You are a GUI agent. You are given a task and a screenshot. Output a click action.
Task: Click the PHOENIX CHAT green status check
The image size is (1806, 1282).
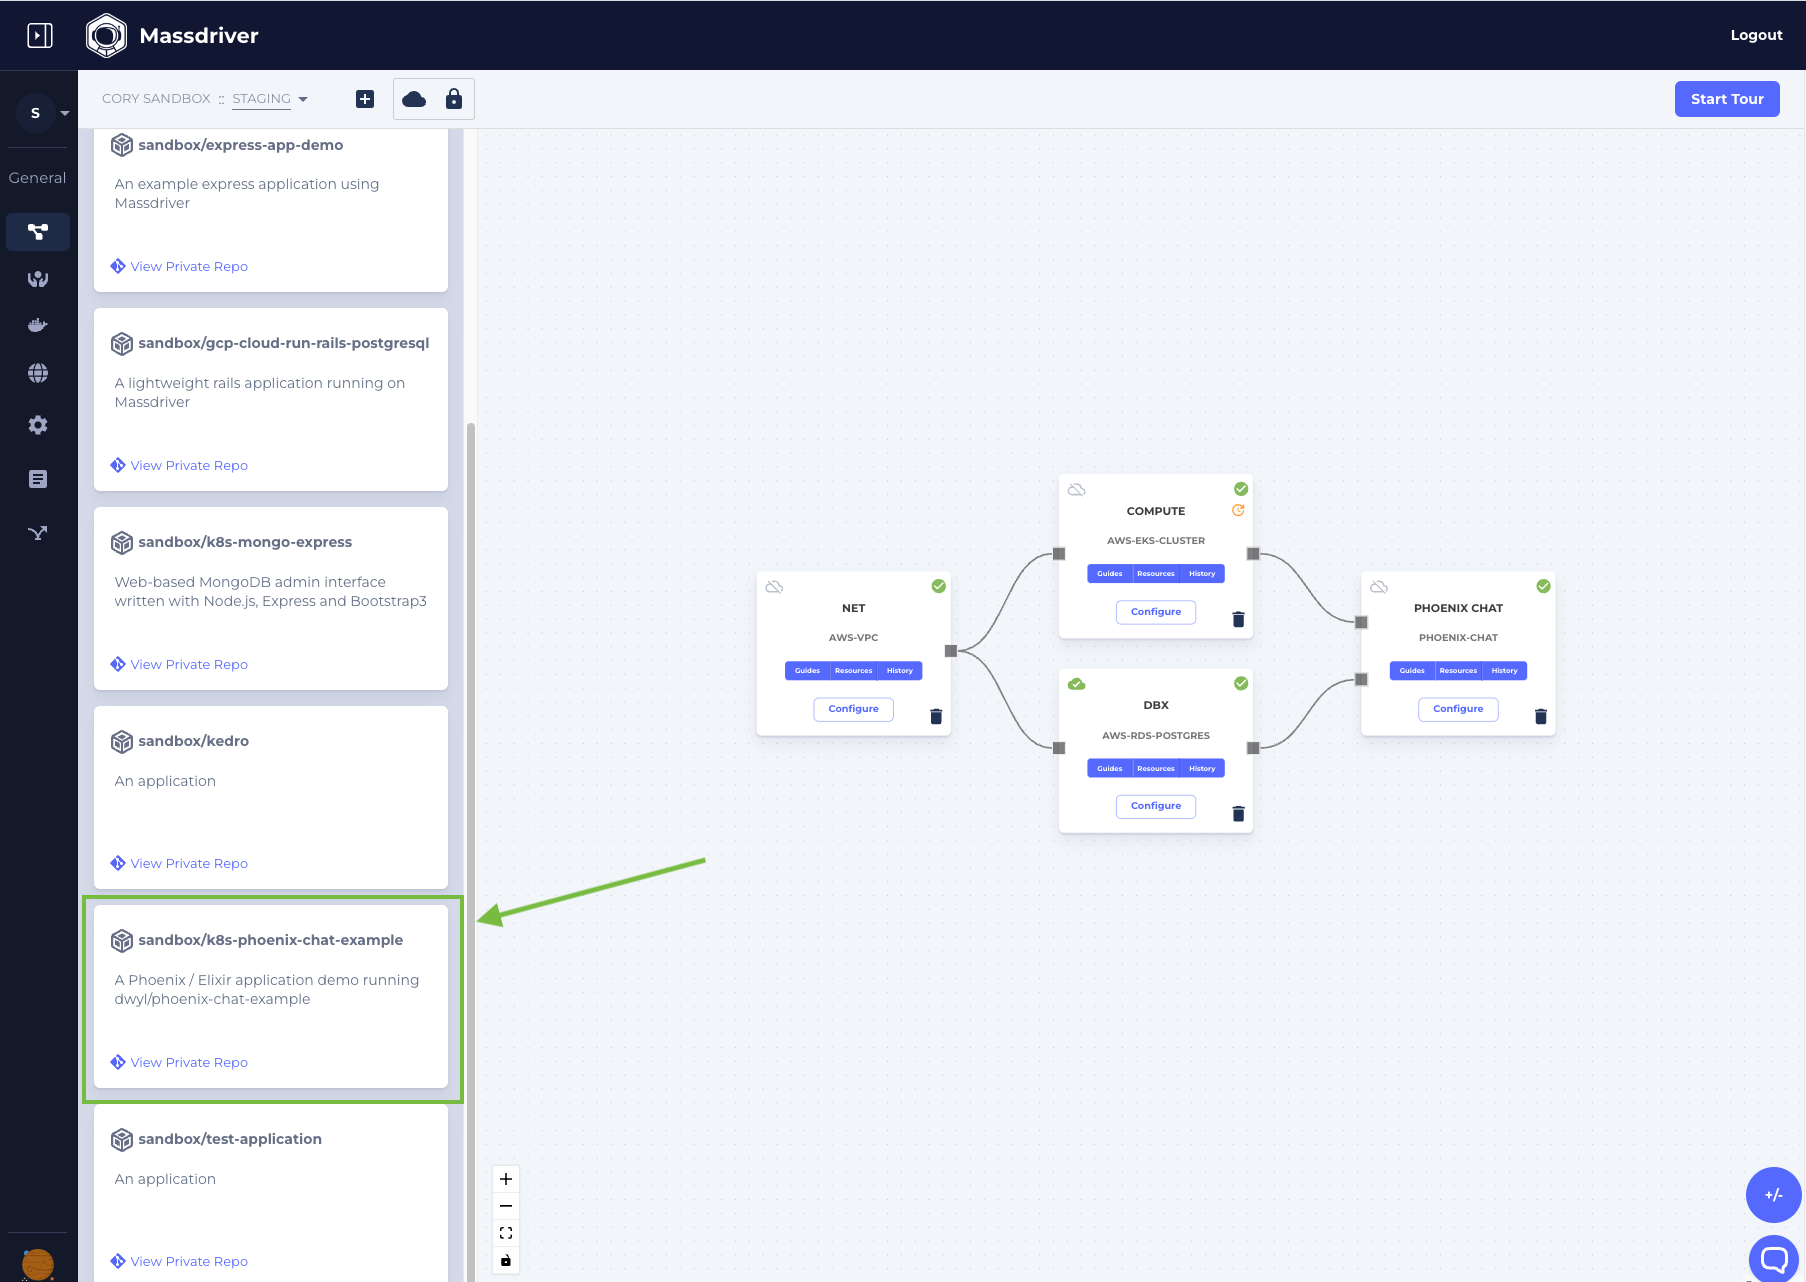click(1544, 586)
